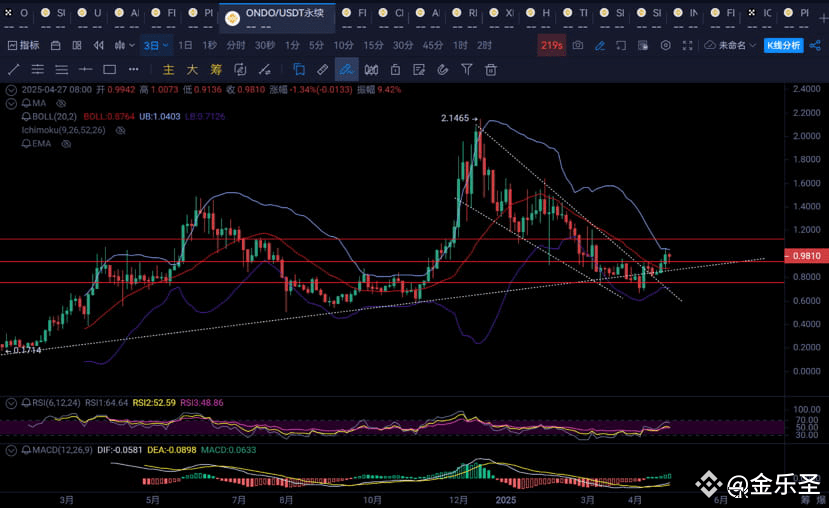Click the filter funnel icon

tap(466, 69)
